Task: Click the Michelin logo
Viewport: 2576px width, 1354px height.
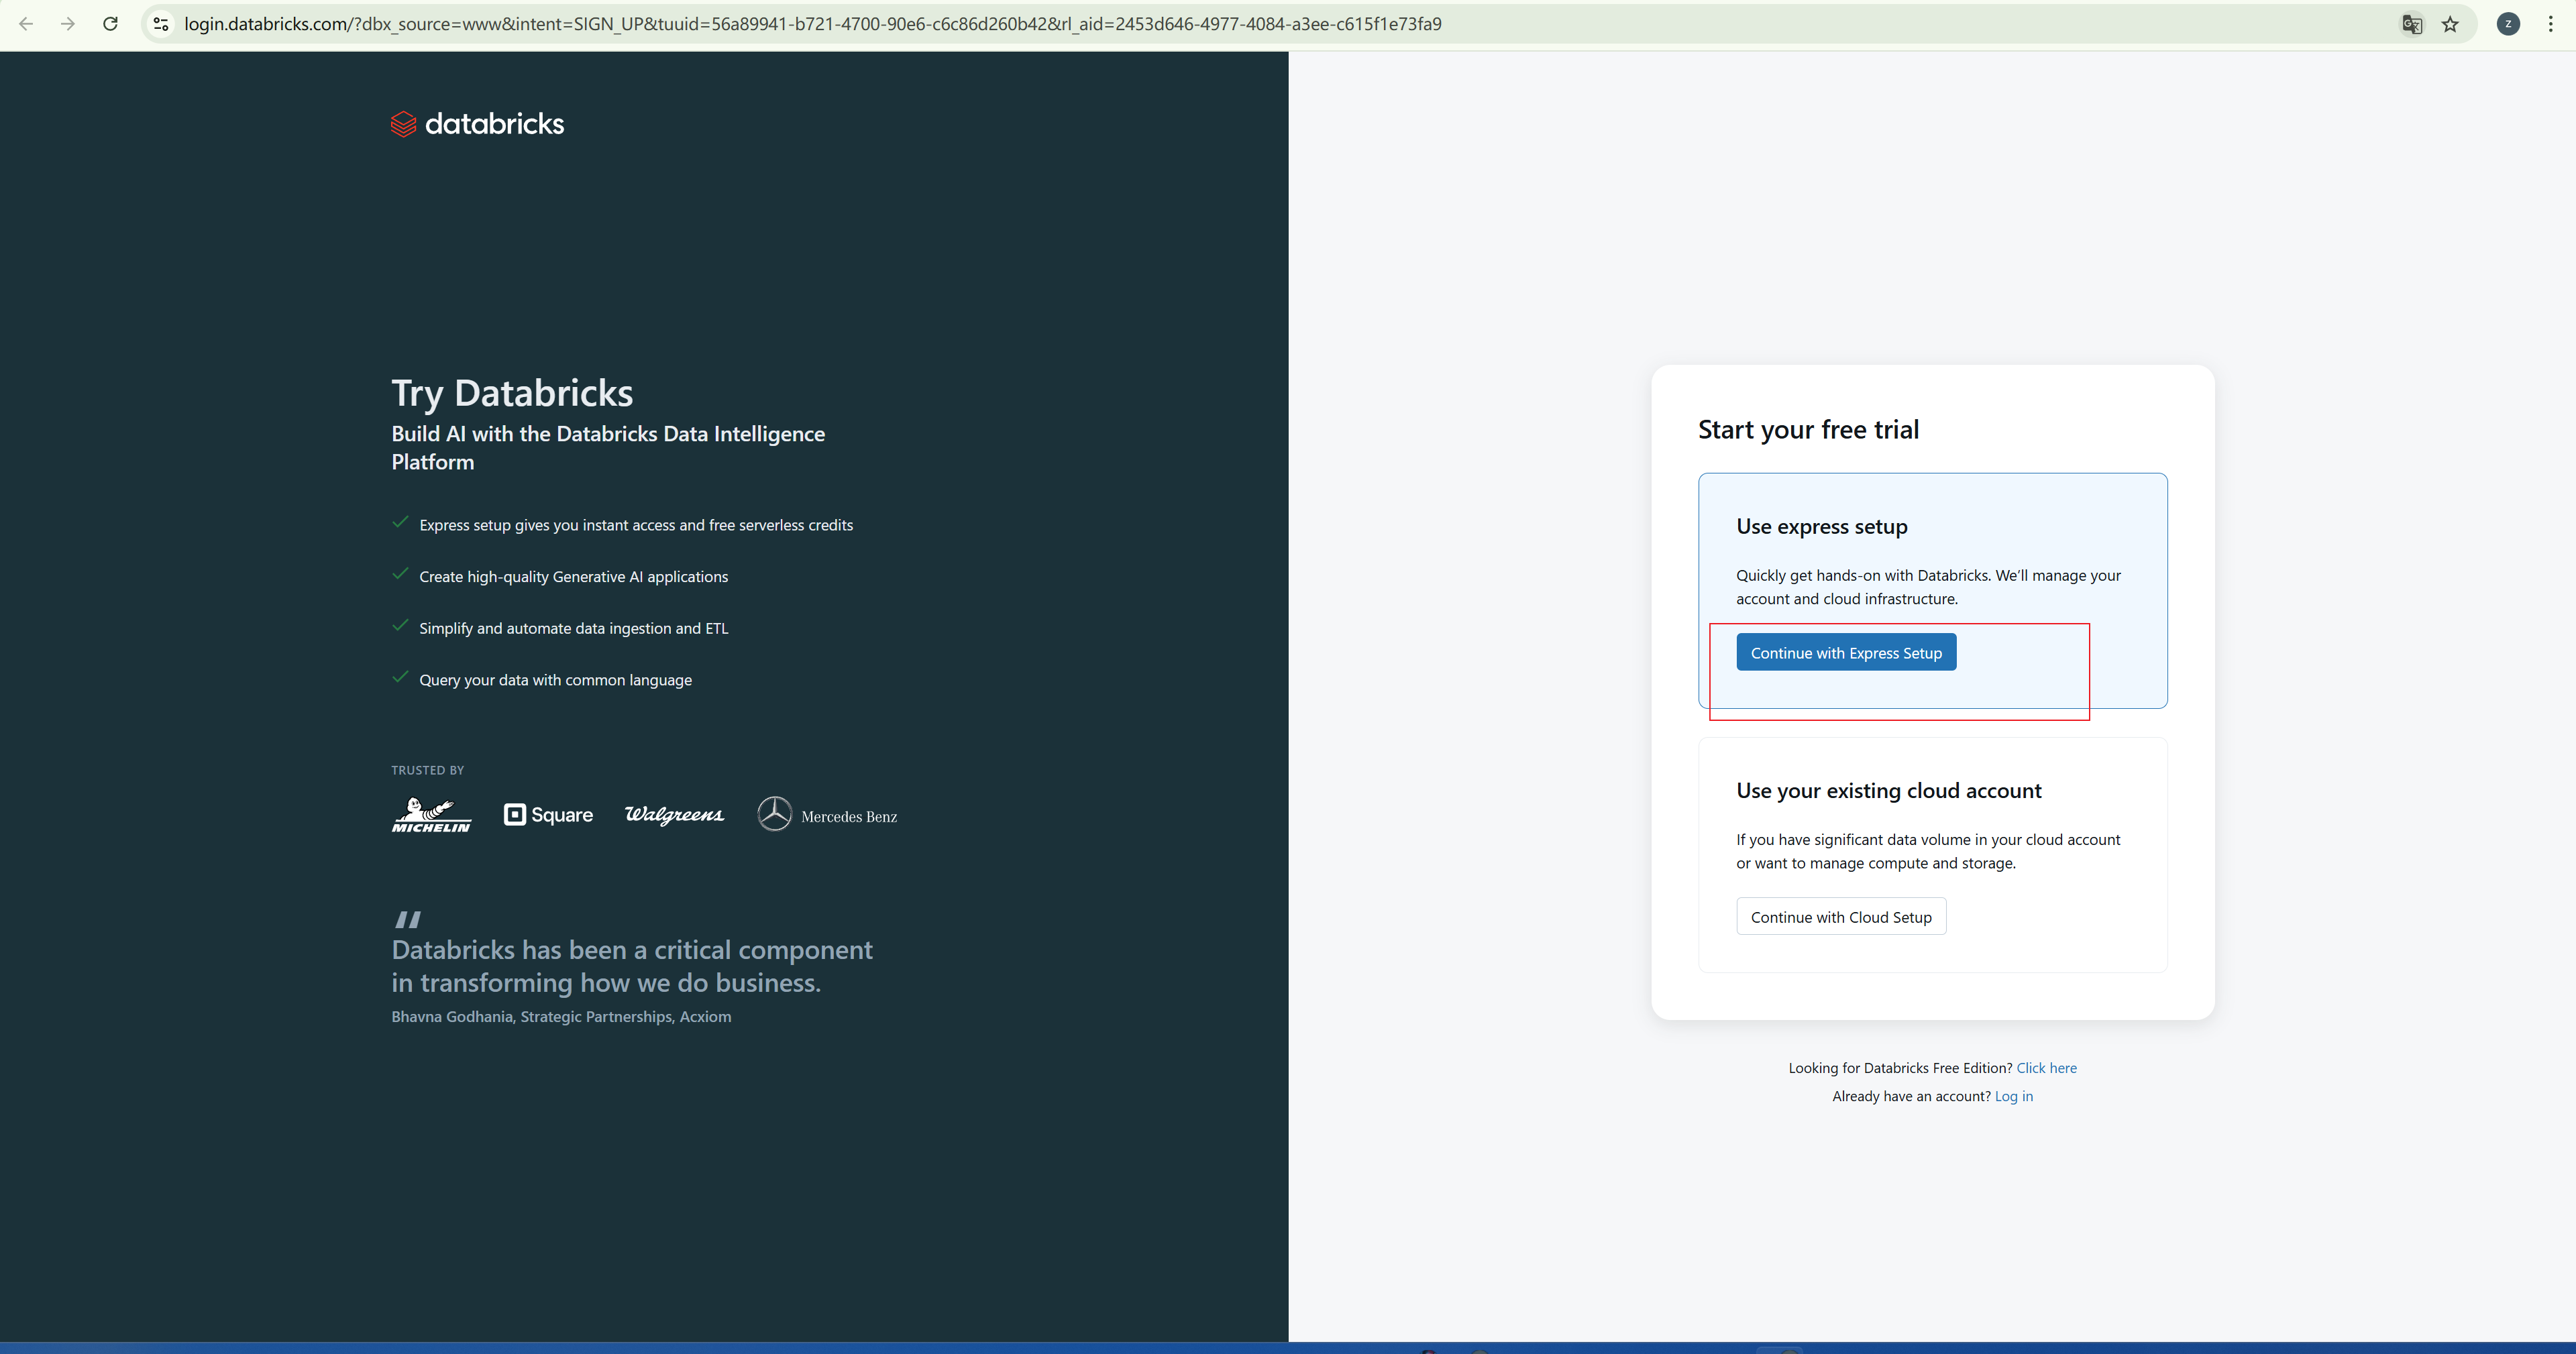Action: (431, 815)
